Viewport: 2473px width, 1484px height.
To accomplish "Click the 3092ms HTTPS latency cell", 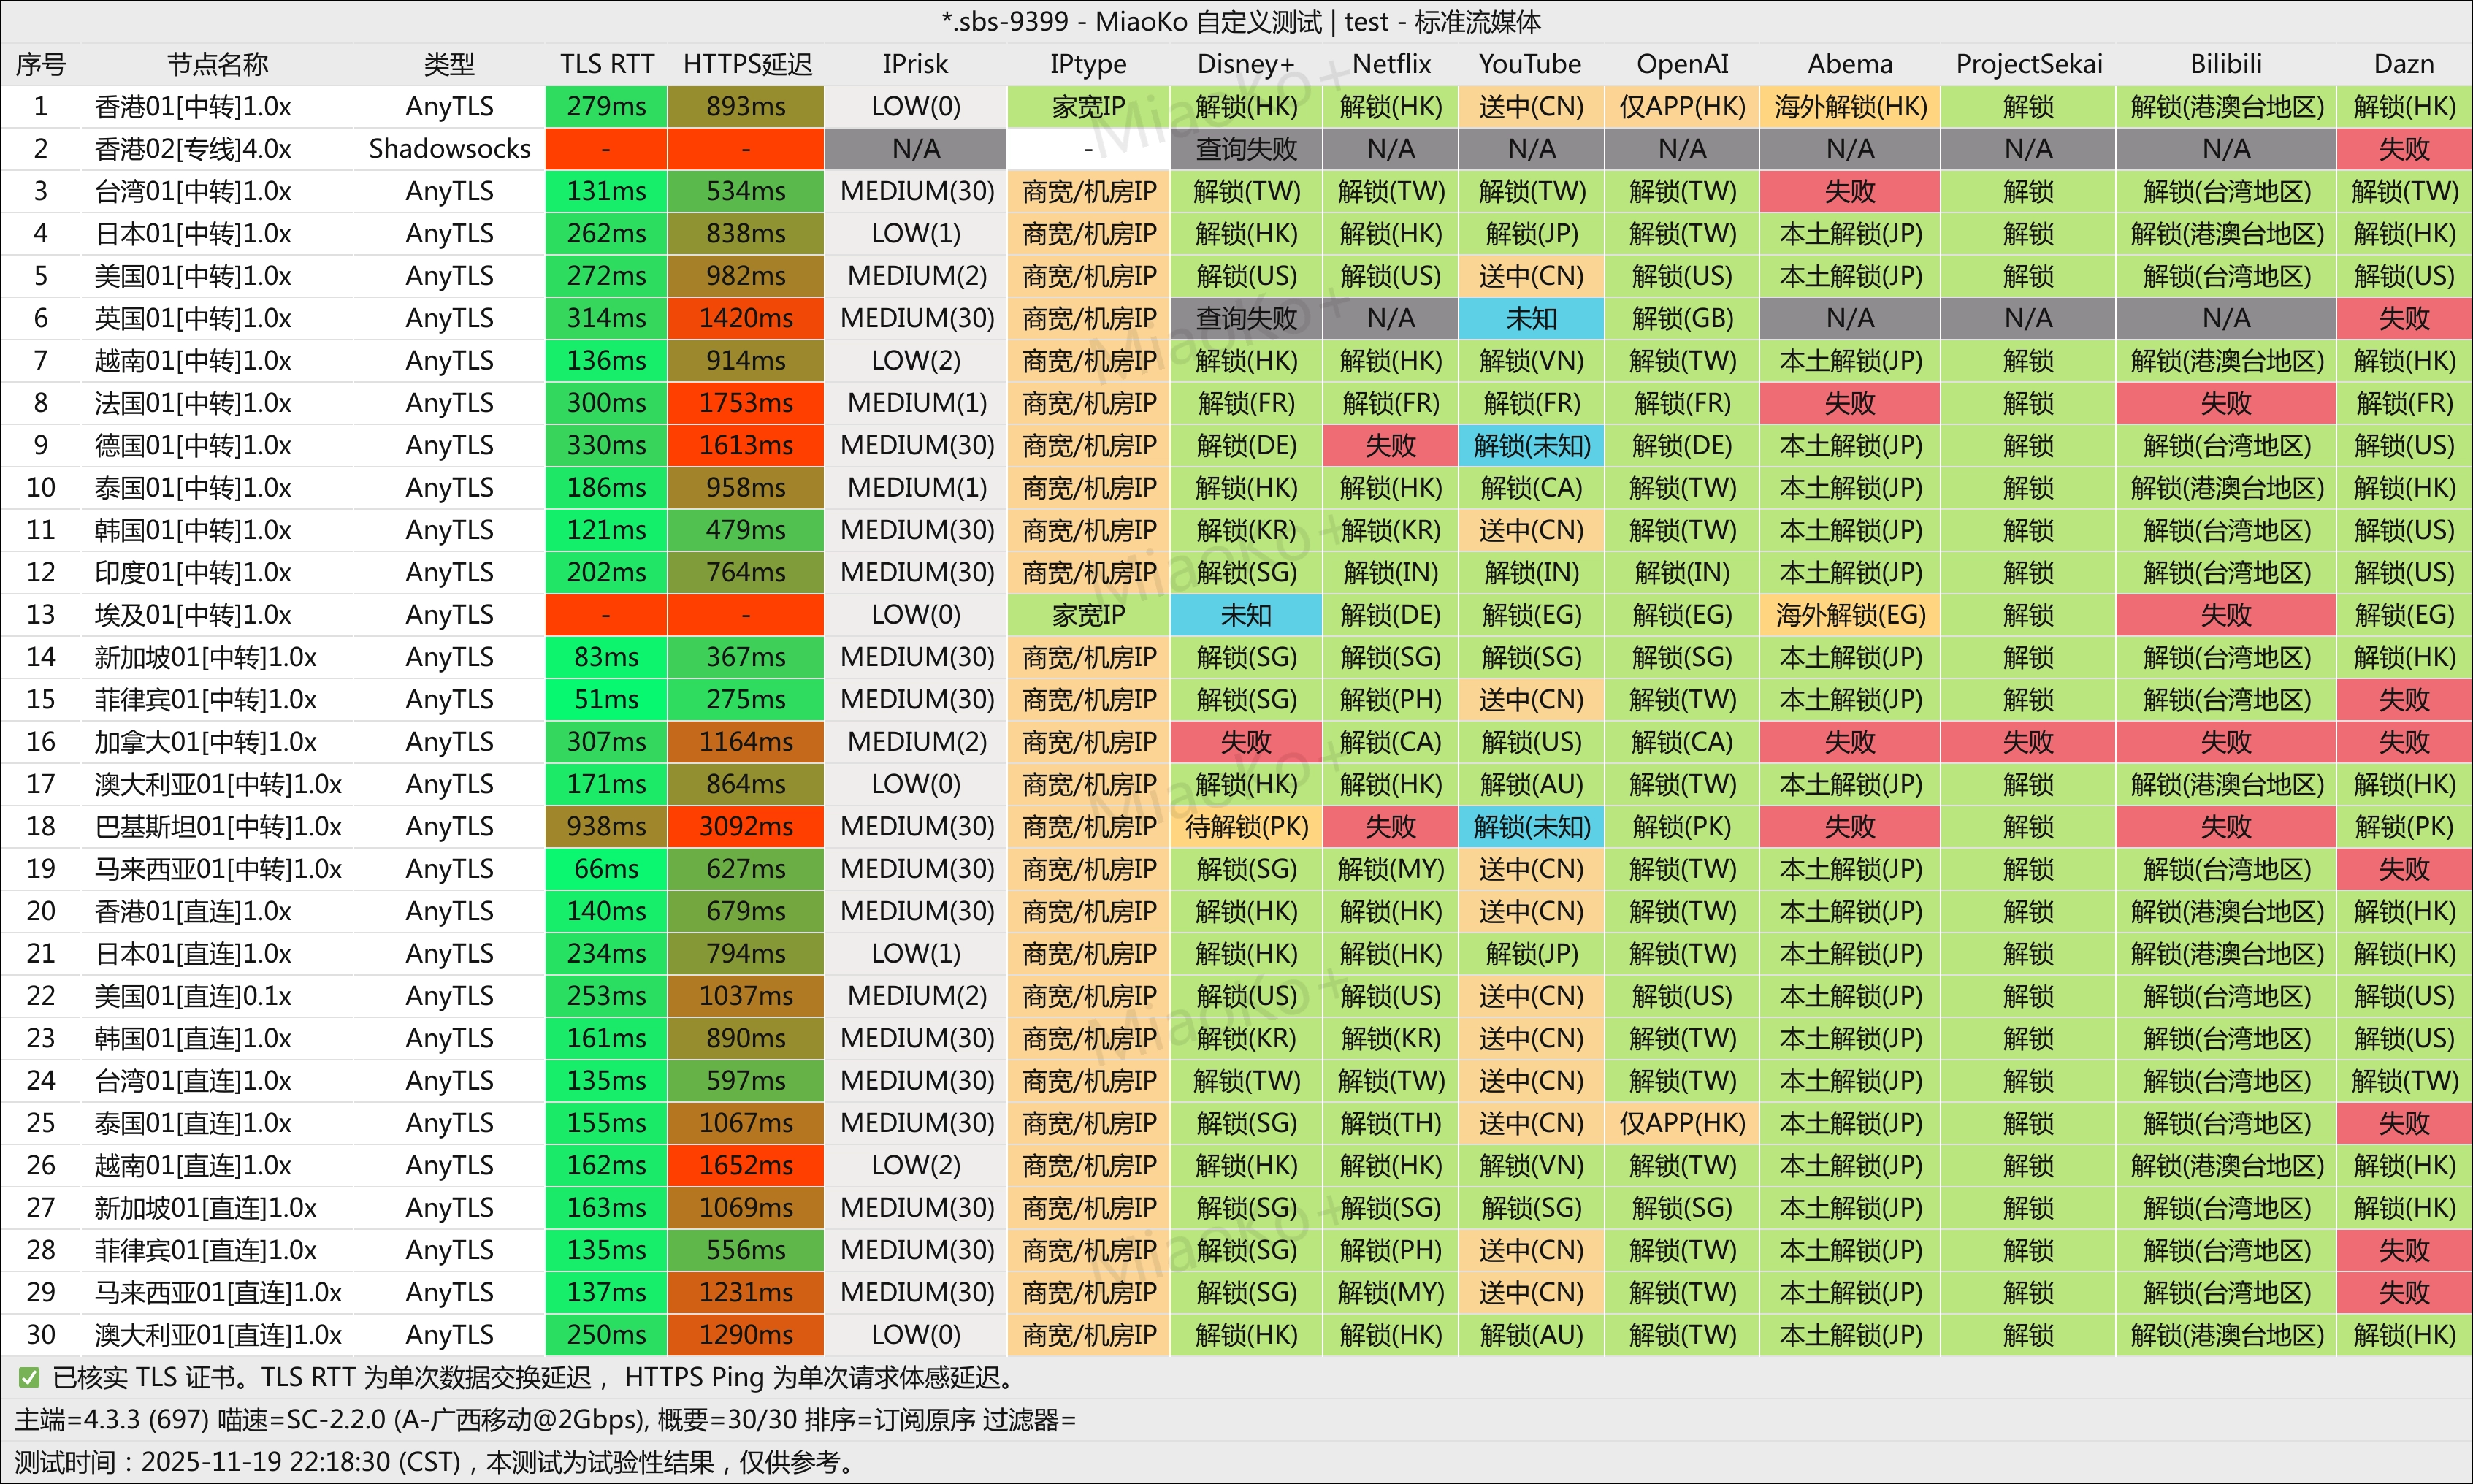I will tap(746, 827).
